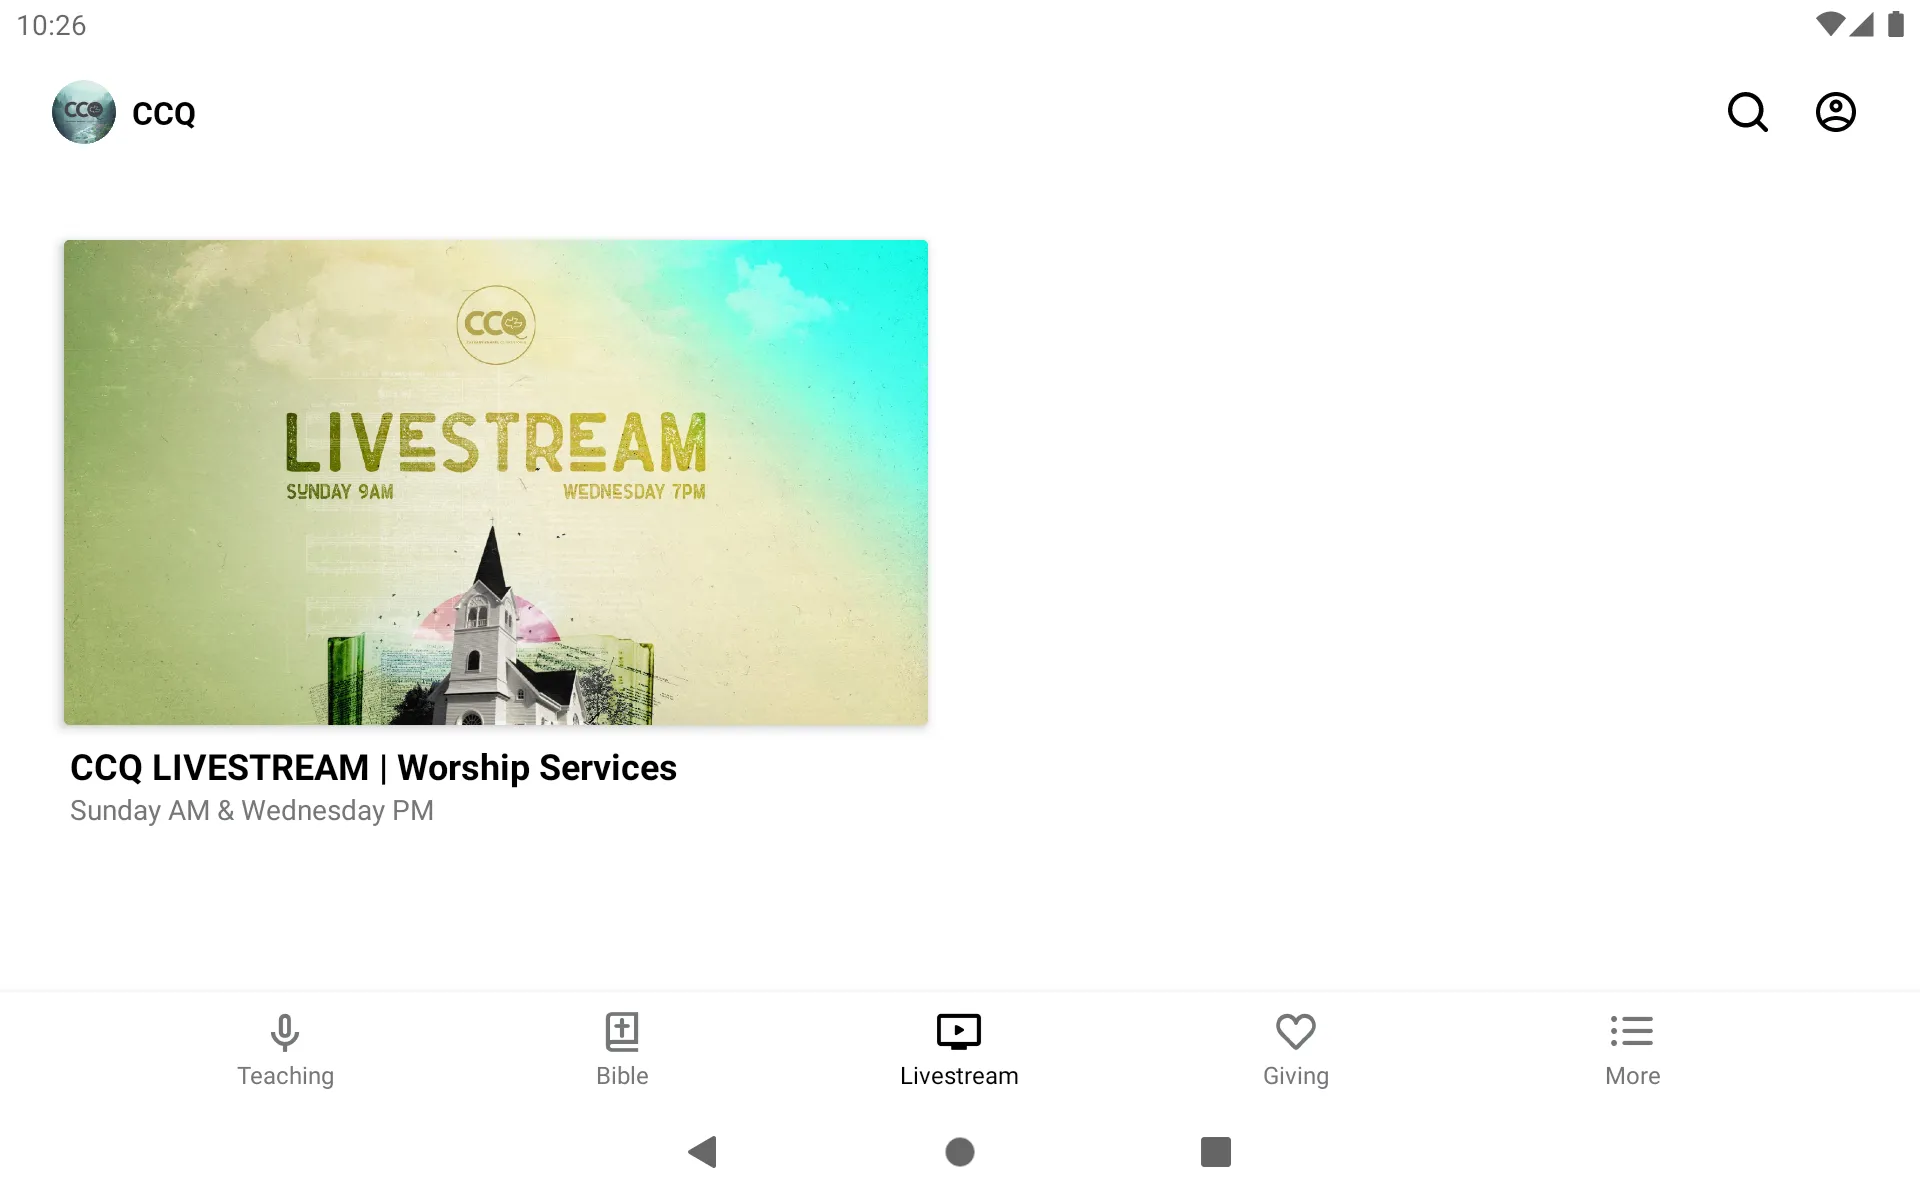Select the Giving tab label
Image resolution: width=1920 pixels, height=1200 pixels.
[1295, 1074]
